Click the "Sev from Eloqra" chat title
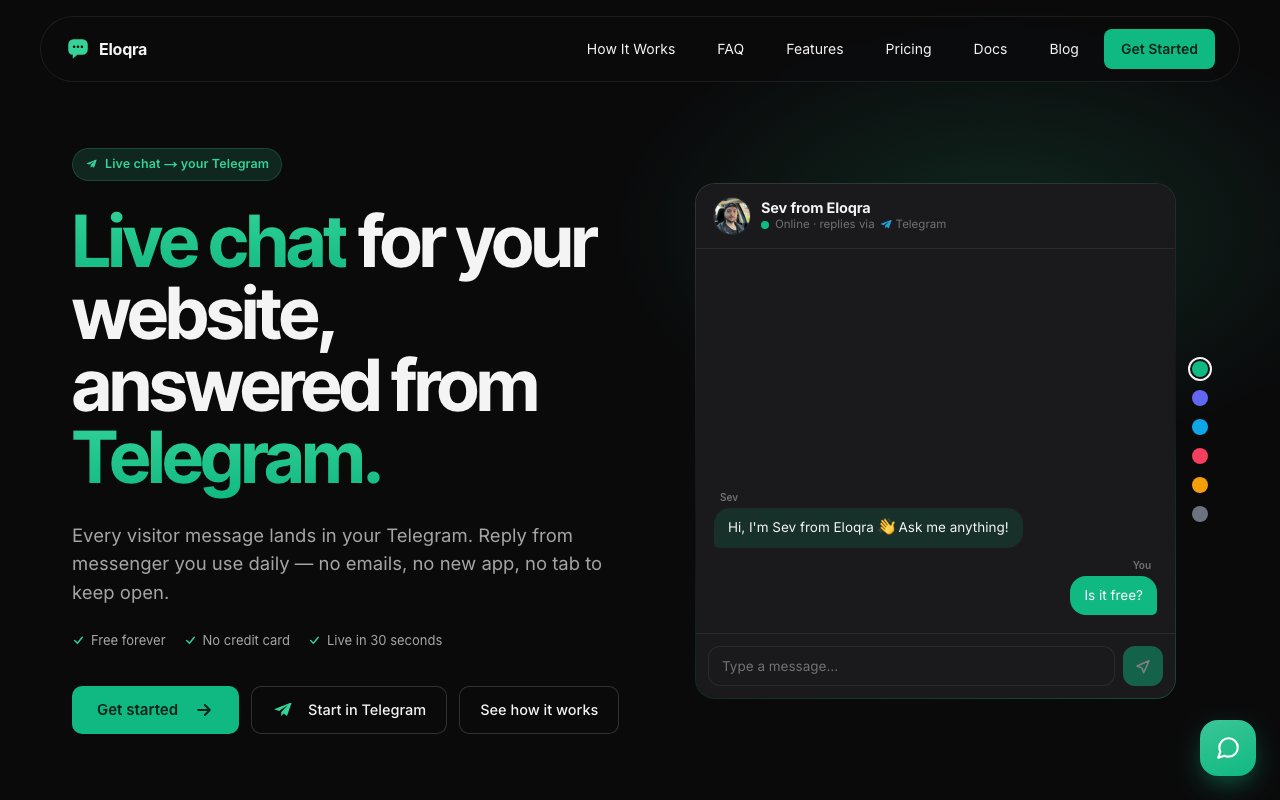The width and height of the screenshot is (1280, 800). click(x=816, y=208)
